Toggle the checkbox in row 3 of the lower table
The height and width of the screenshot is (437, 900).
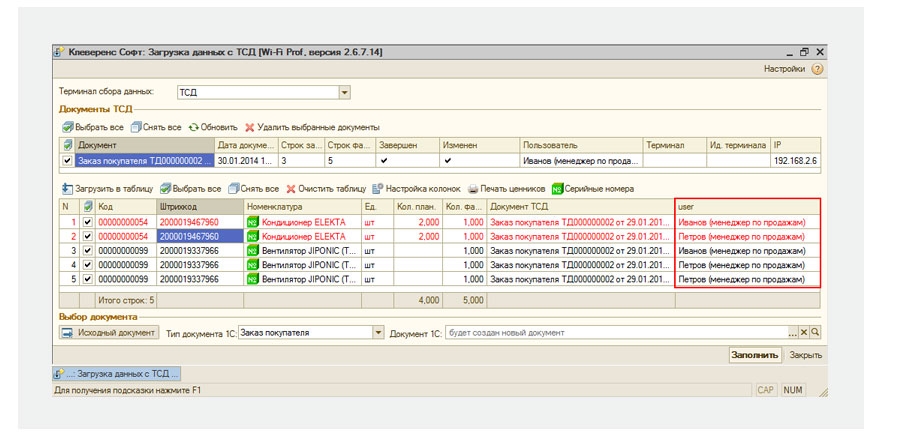(87, 250)
